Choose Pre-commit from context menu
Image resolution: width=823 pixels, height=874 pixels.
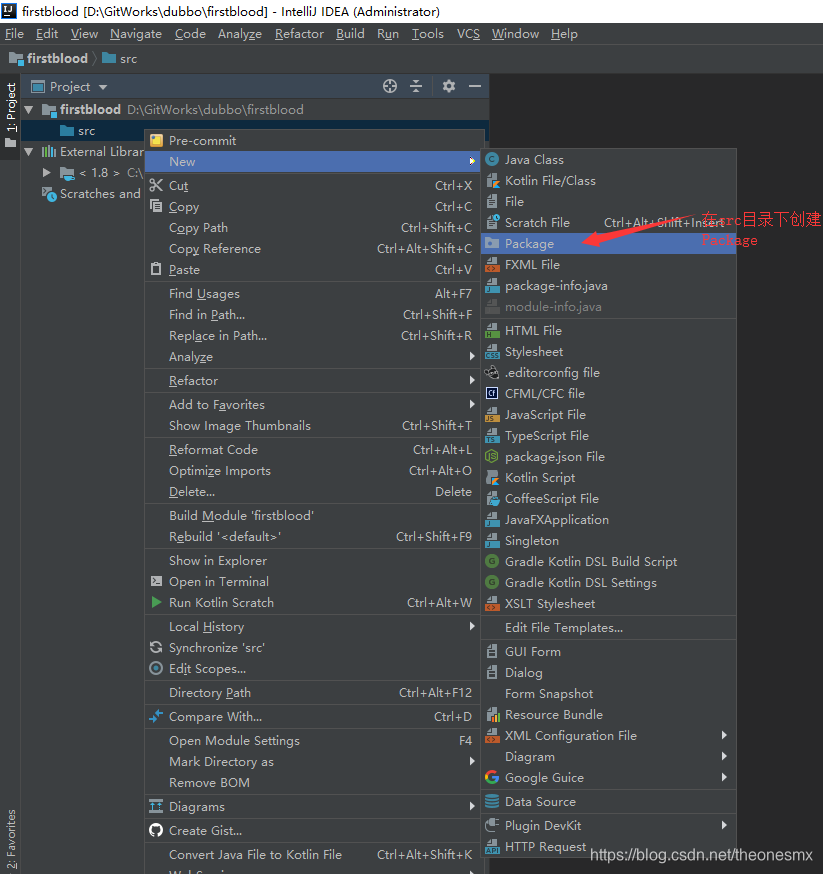[312, 140]
